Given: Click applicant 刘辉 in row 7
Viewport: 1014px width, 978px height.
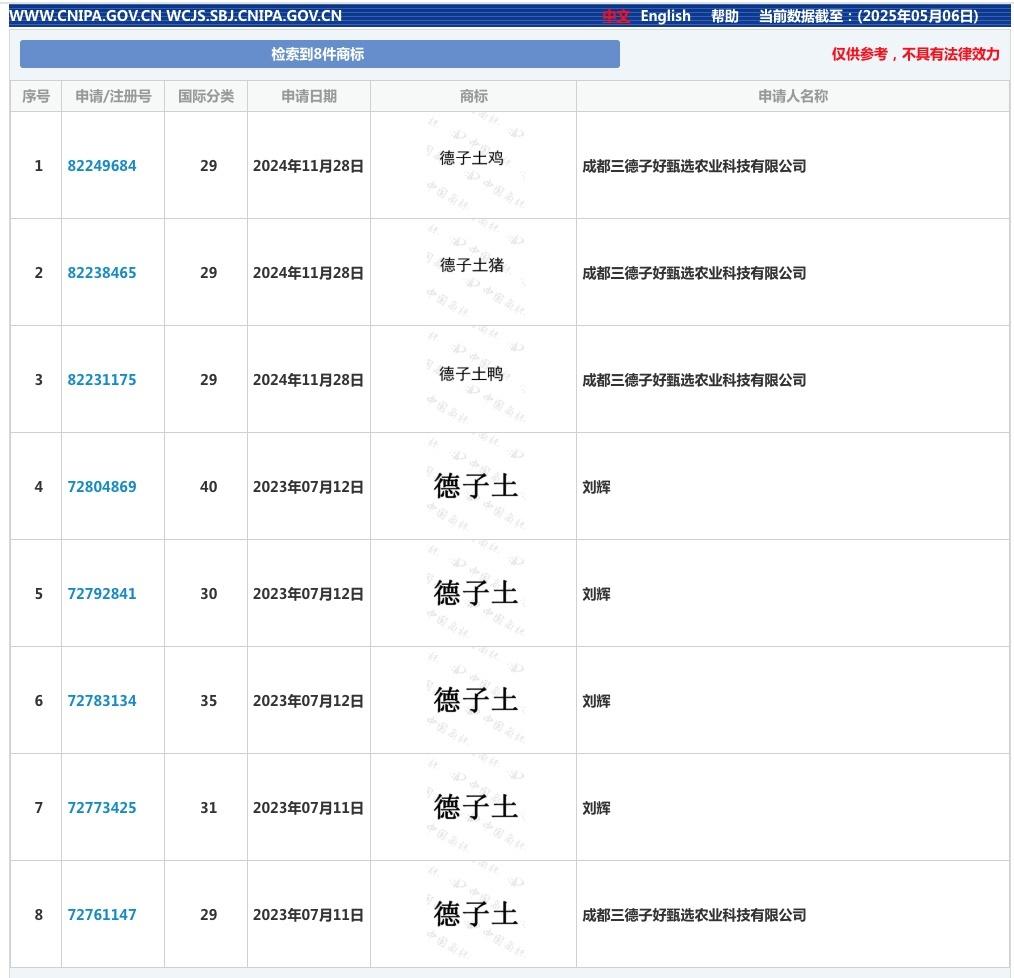Looking at the screenshot, I should (596, 808).
